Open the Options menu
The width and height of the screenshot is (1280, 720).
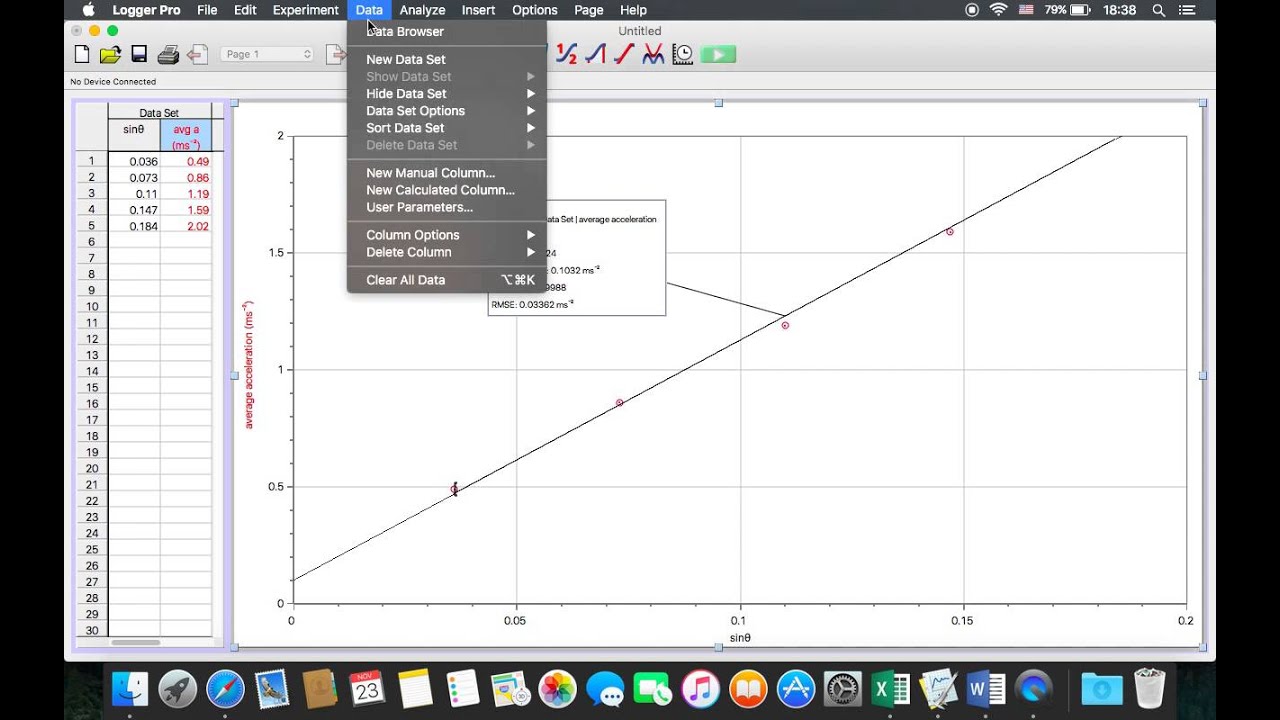coord(535,10)
